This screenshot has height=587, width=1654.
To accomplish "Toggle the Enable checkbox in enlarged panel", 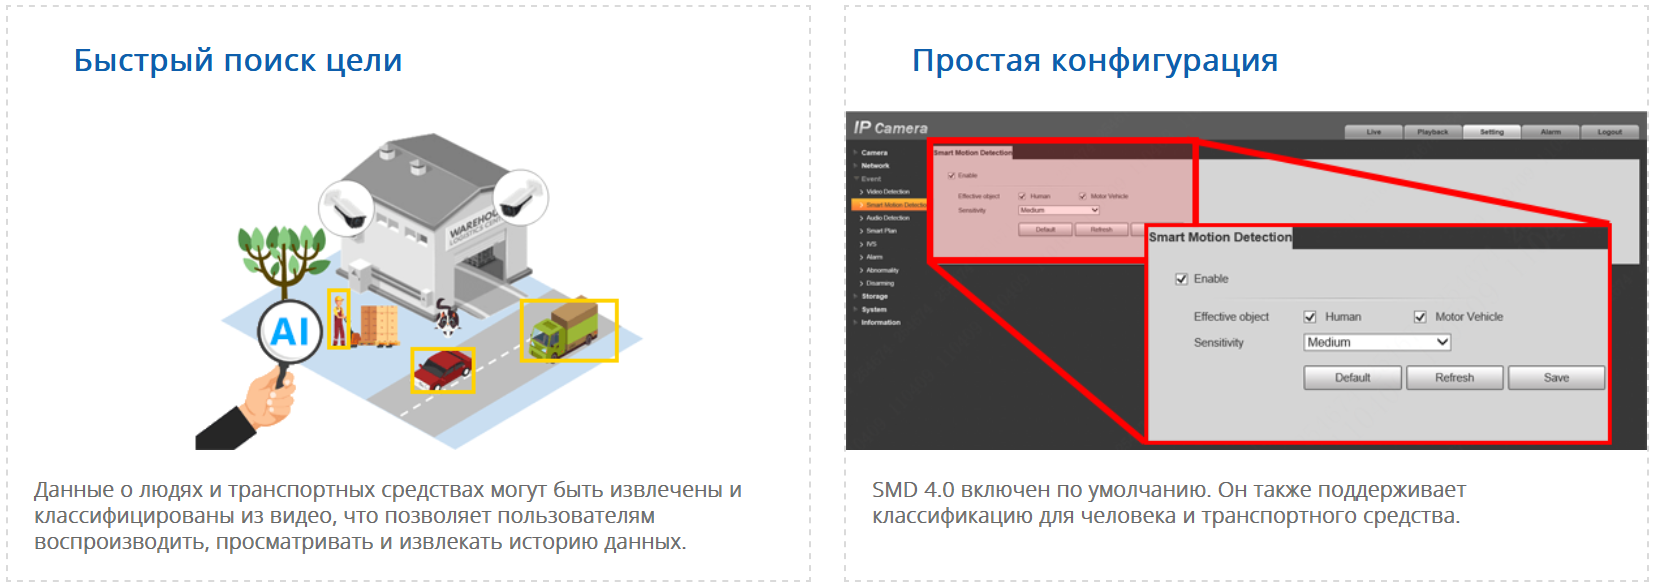I will pos(1181,279).
